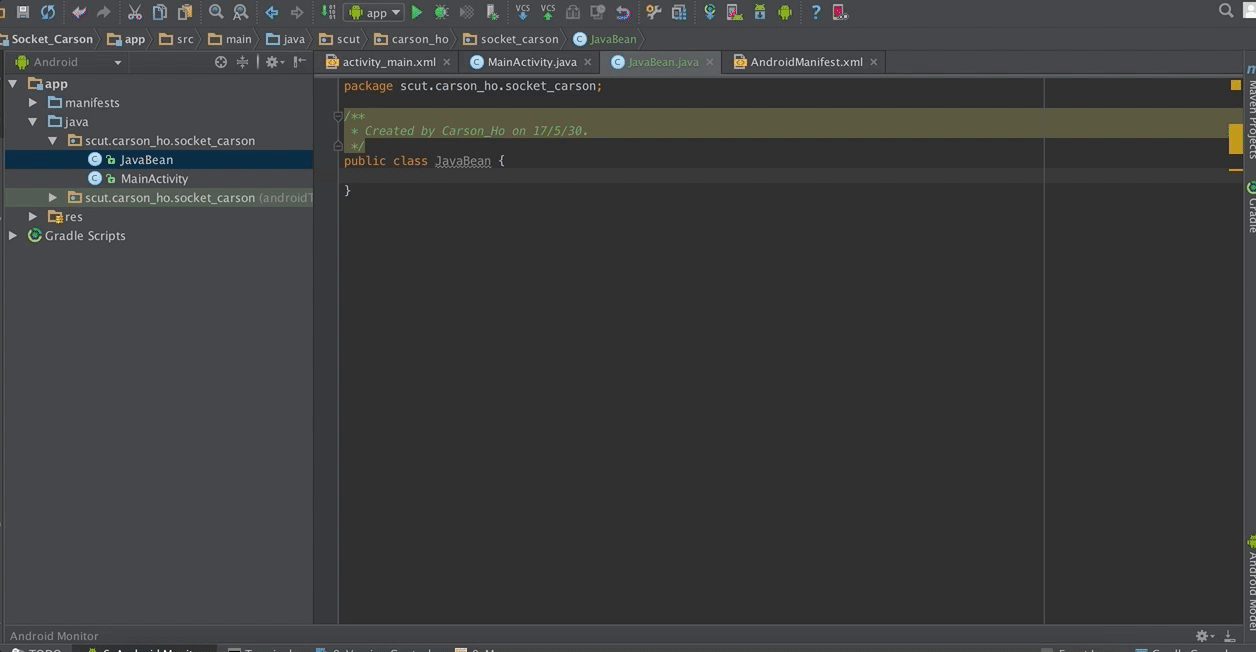Open SDK Manager download icon
Viewport: 1256px width, 652px height.
click(x=760, y=12)
